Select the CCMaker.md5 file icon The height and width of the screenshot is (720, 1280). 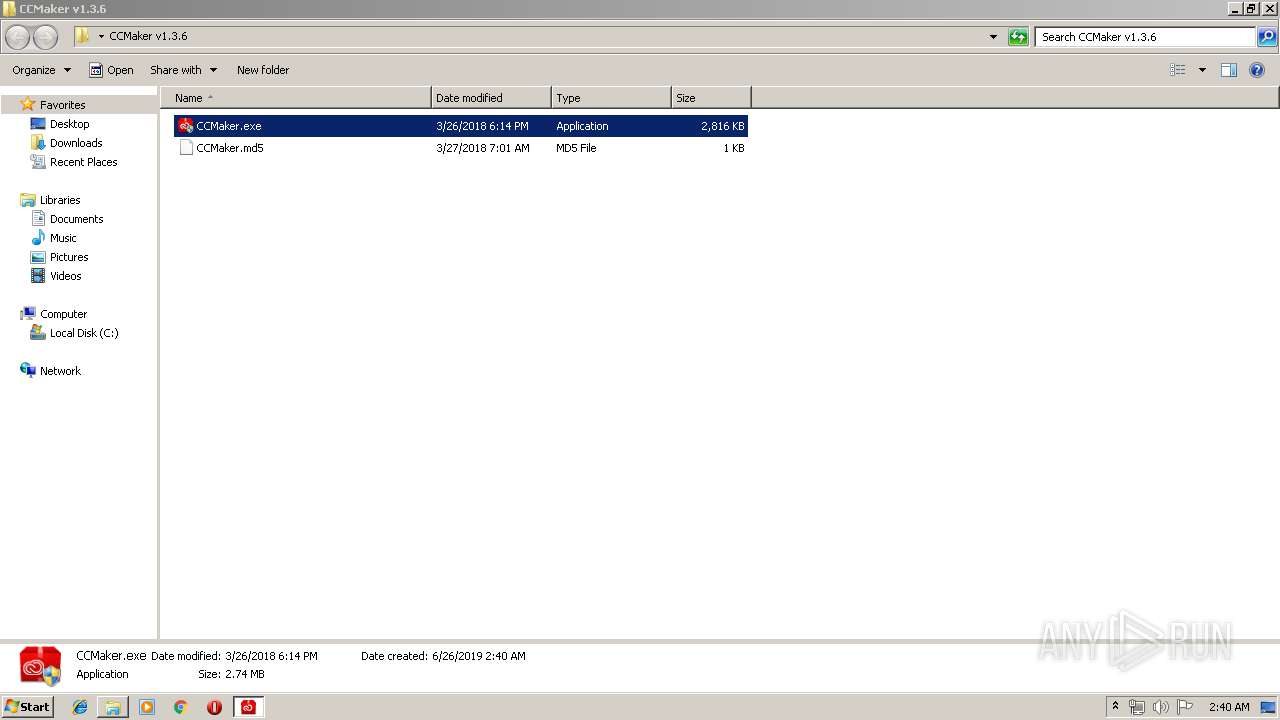186,148
